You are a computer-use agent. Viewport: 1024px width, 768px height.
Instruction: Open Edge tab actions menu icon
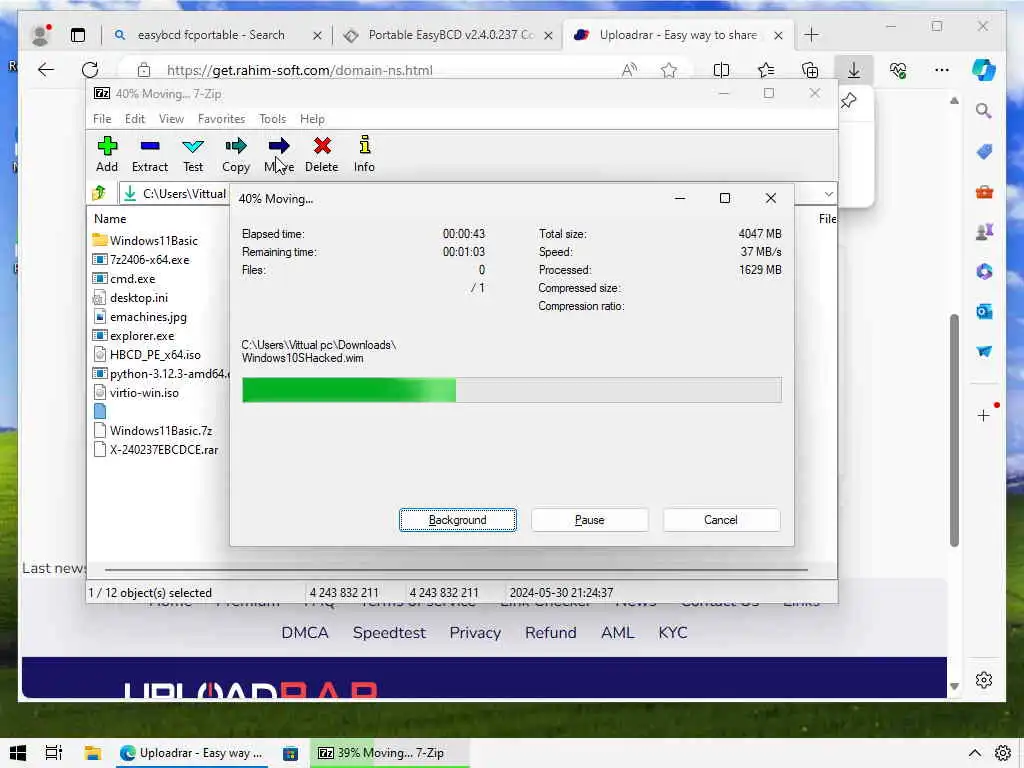(78, 35)
